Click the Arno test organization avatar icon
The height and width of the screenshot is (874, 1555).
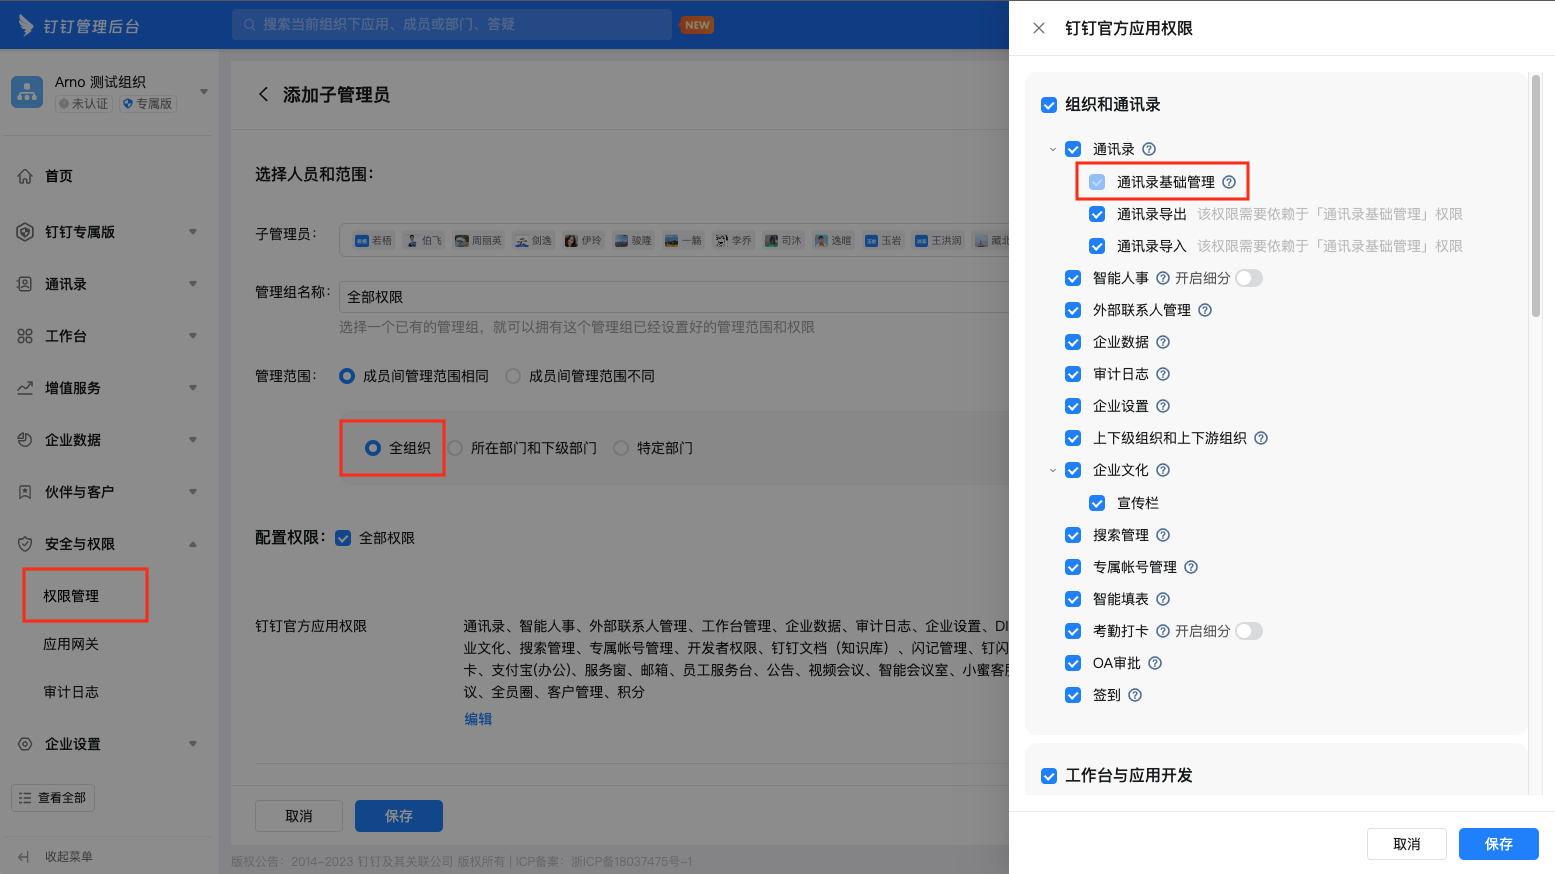point(27,92)
